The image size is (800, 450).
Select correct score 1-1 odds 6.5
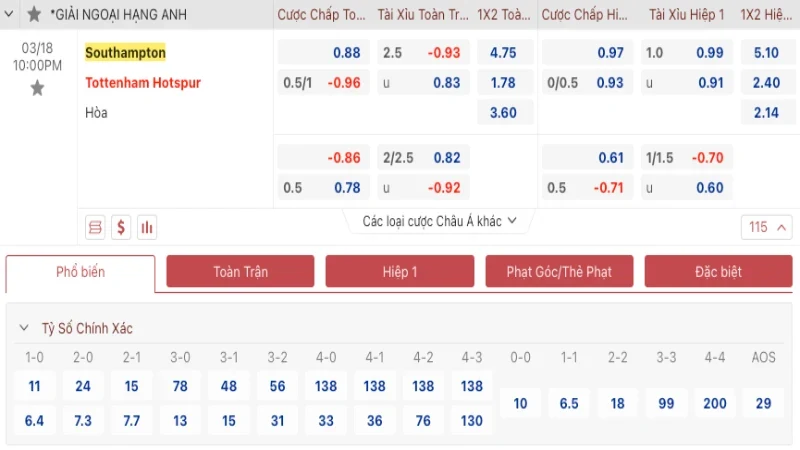click(569, 404)
